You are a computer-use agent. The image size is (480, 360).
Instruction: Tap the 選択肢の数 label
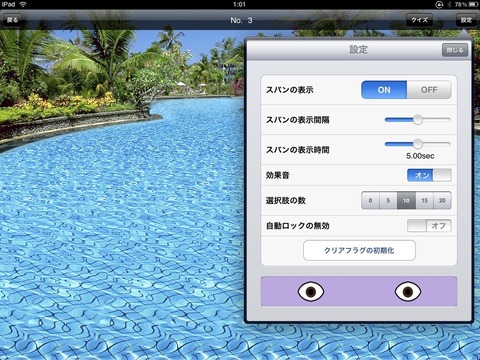tap(286, 200)
